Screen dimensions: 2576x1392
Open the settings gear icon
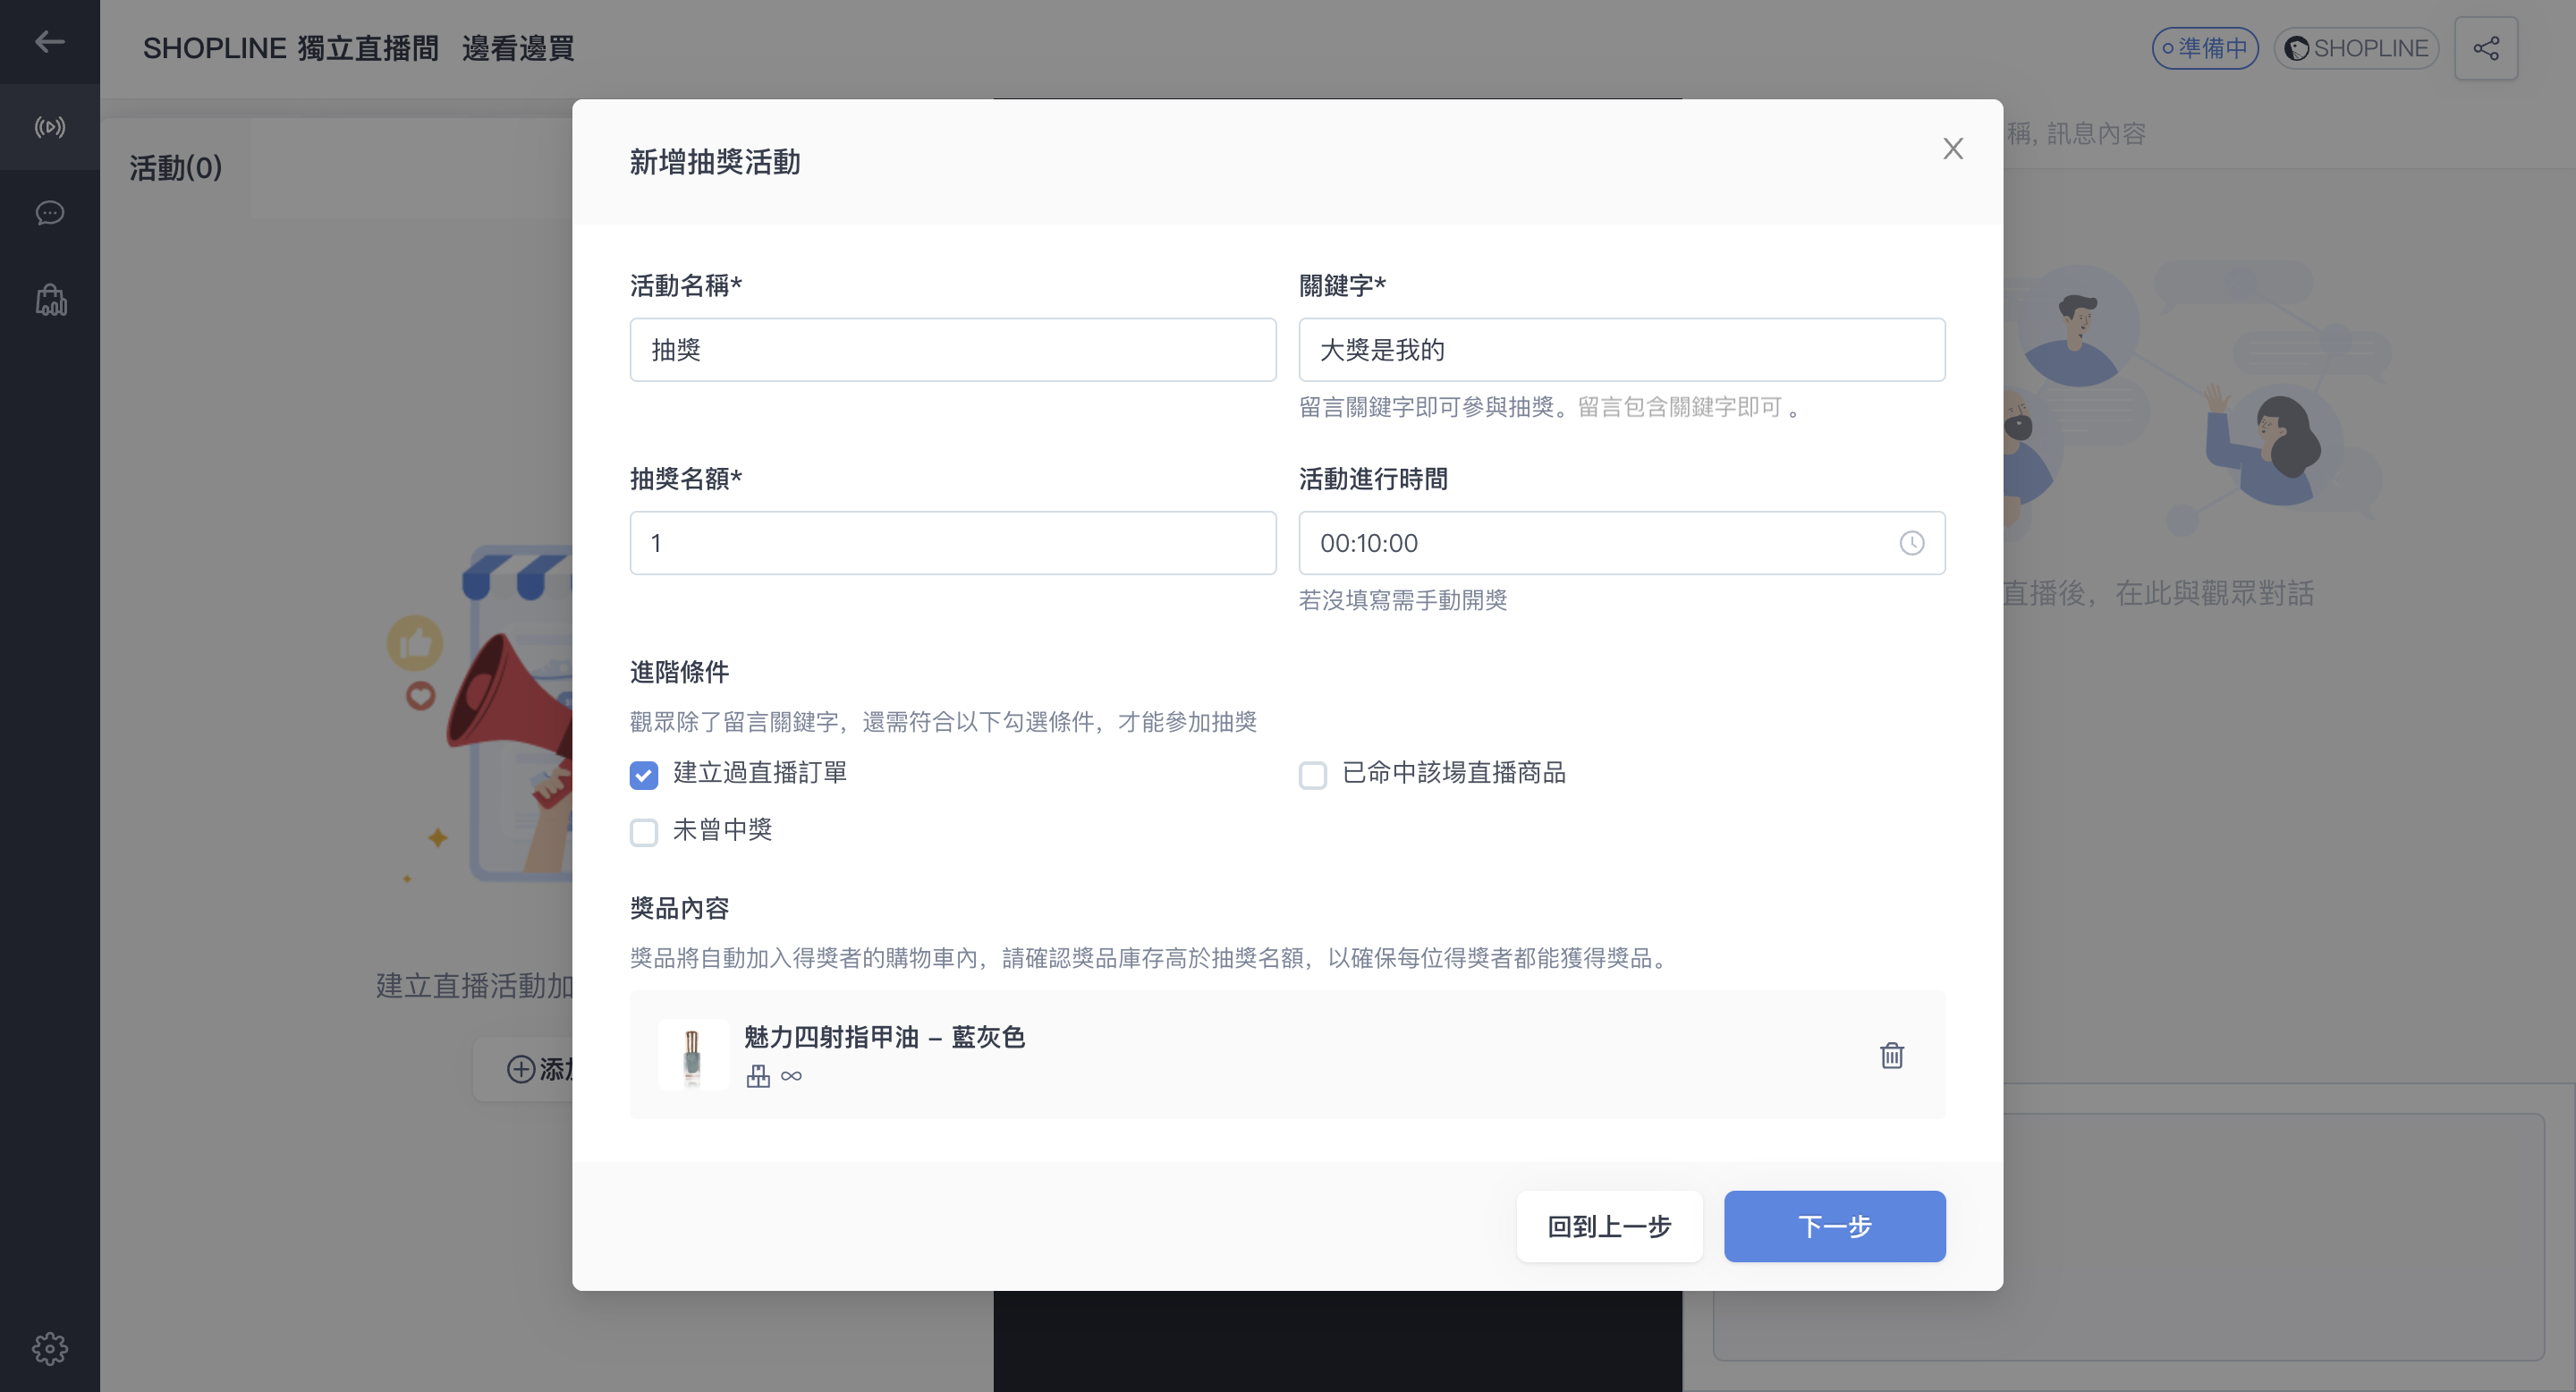tap(50, 1348)
